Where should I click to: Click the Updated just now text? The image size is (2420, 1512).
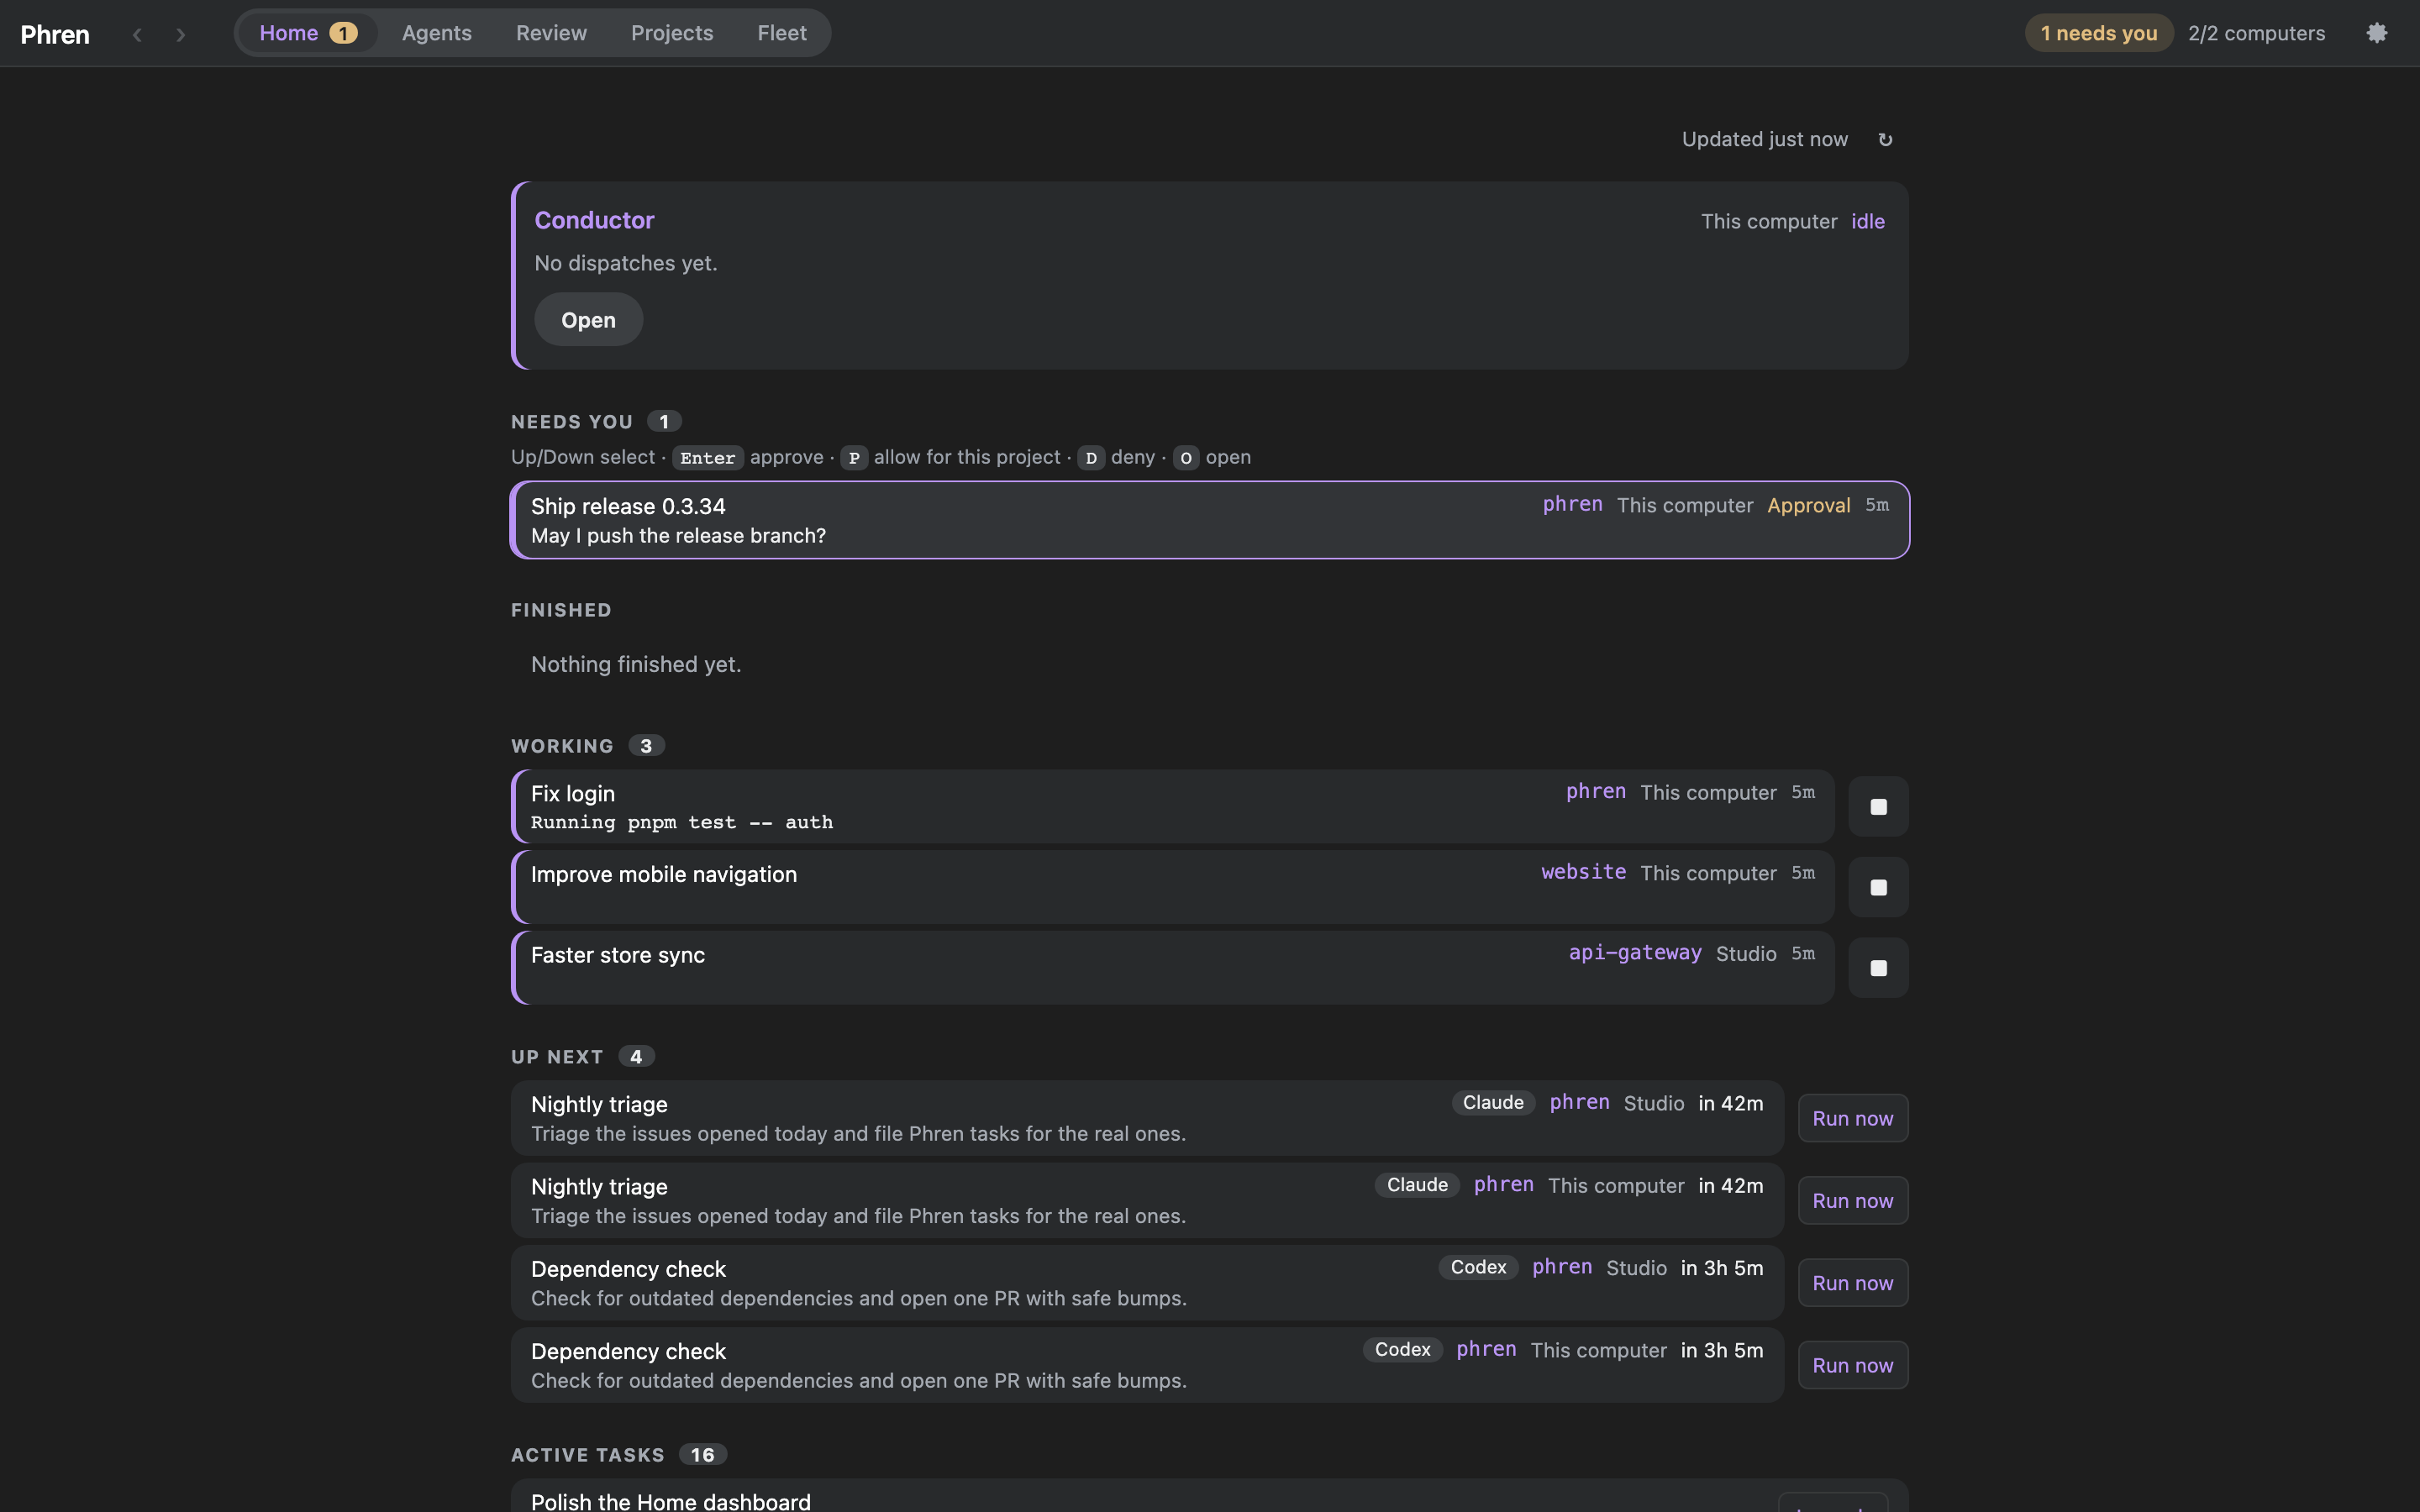click(1764, 139)
